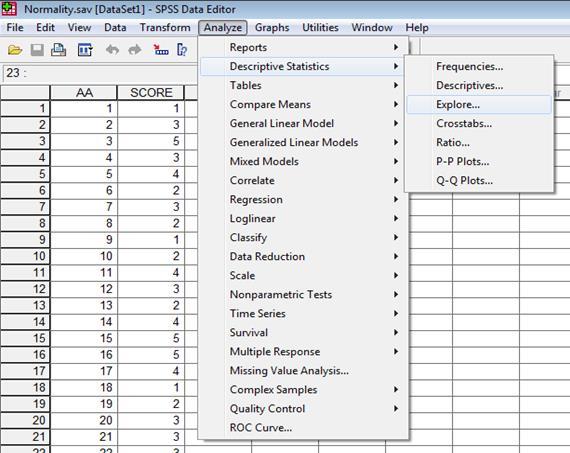Image resolution: width=570 pixels, height=453 pixels.
Task: Open the Window menu
Action: tap(372, 27)
